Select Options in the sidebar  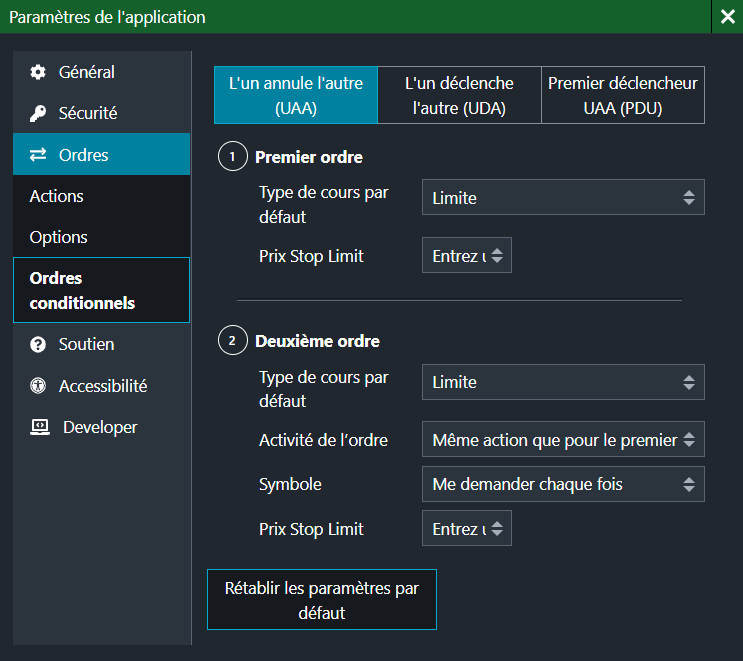click(x=59, y=237)
